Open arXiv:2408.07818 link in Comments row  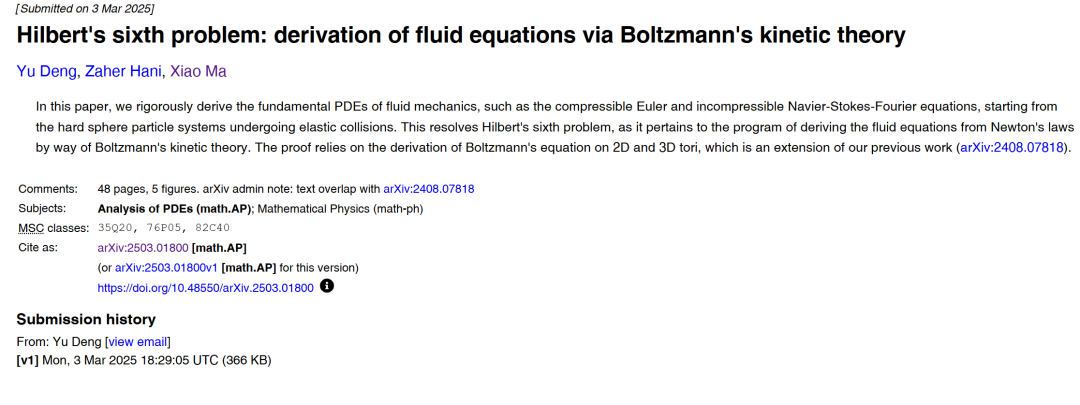(428, 188)
